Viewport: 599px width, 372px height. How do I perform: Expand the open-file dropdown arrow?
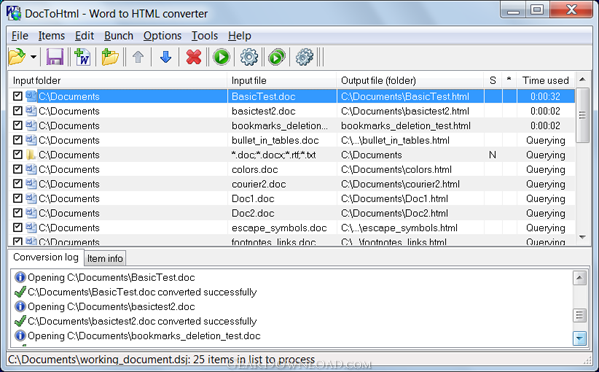coord(34,57)
